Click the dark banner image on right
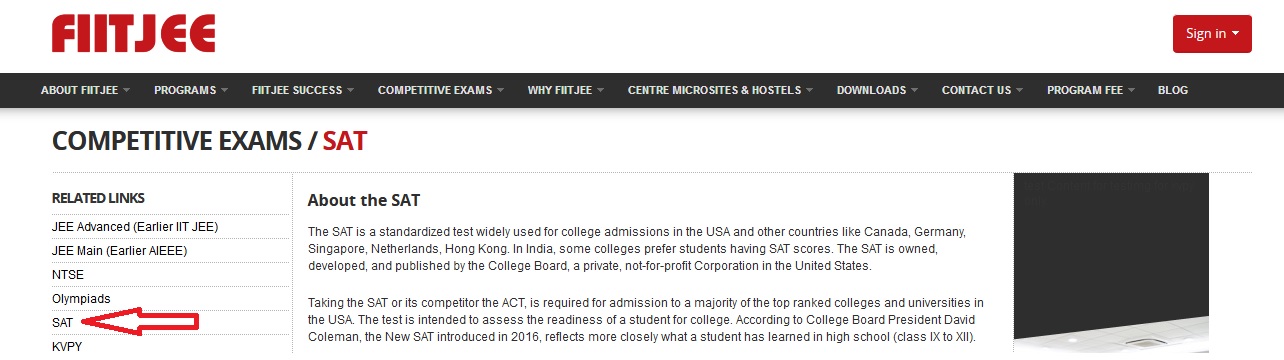The height and width of the screenshot is (360, 1284). pos(1111,263)
